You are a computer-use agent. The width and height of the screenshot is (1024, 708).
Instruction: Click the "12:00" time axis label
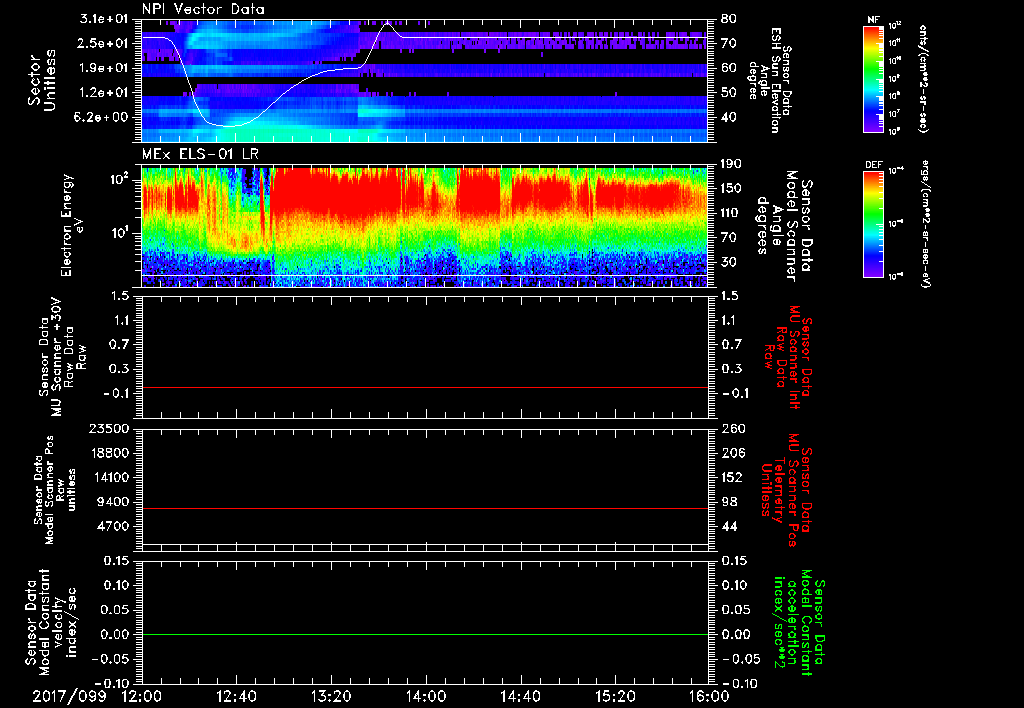142,696
